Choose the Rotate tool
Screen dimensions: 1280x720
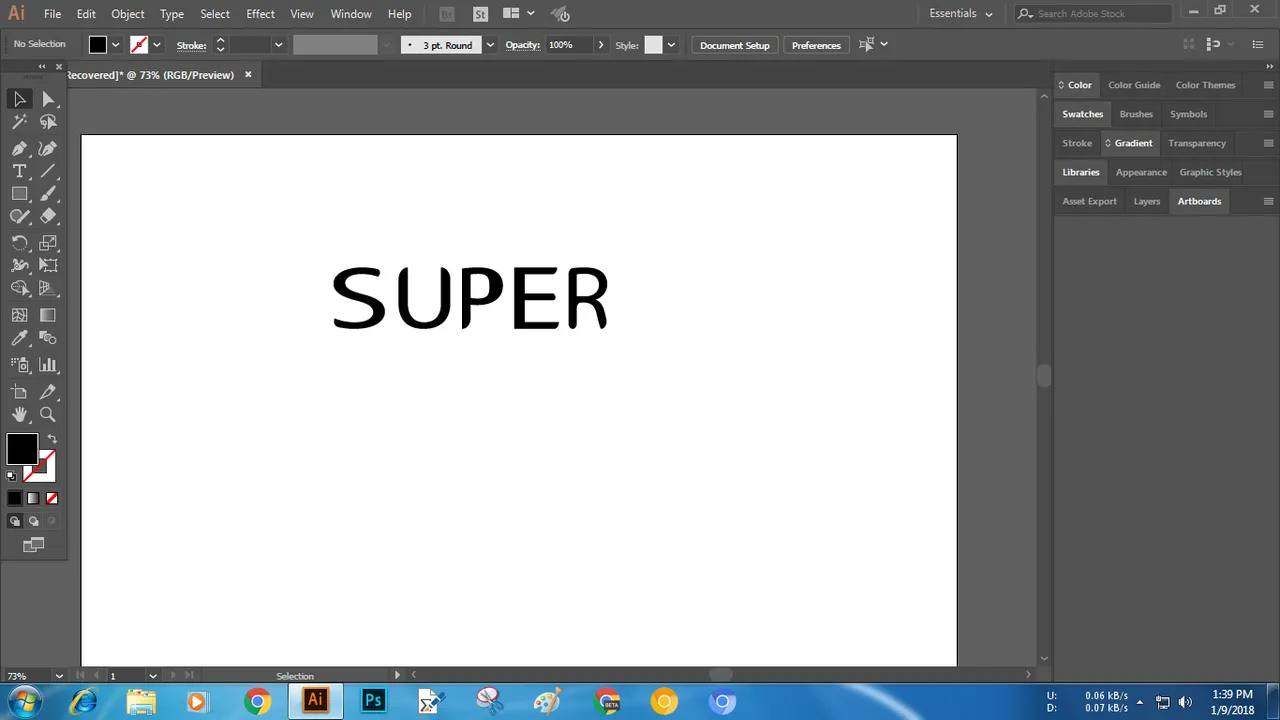tap(19, 243)
